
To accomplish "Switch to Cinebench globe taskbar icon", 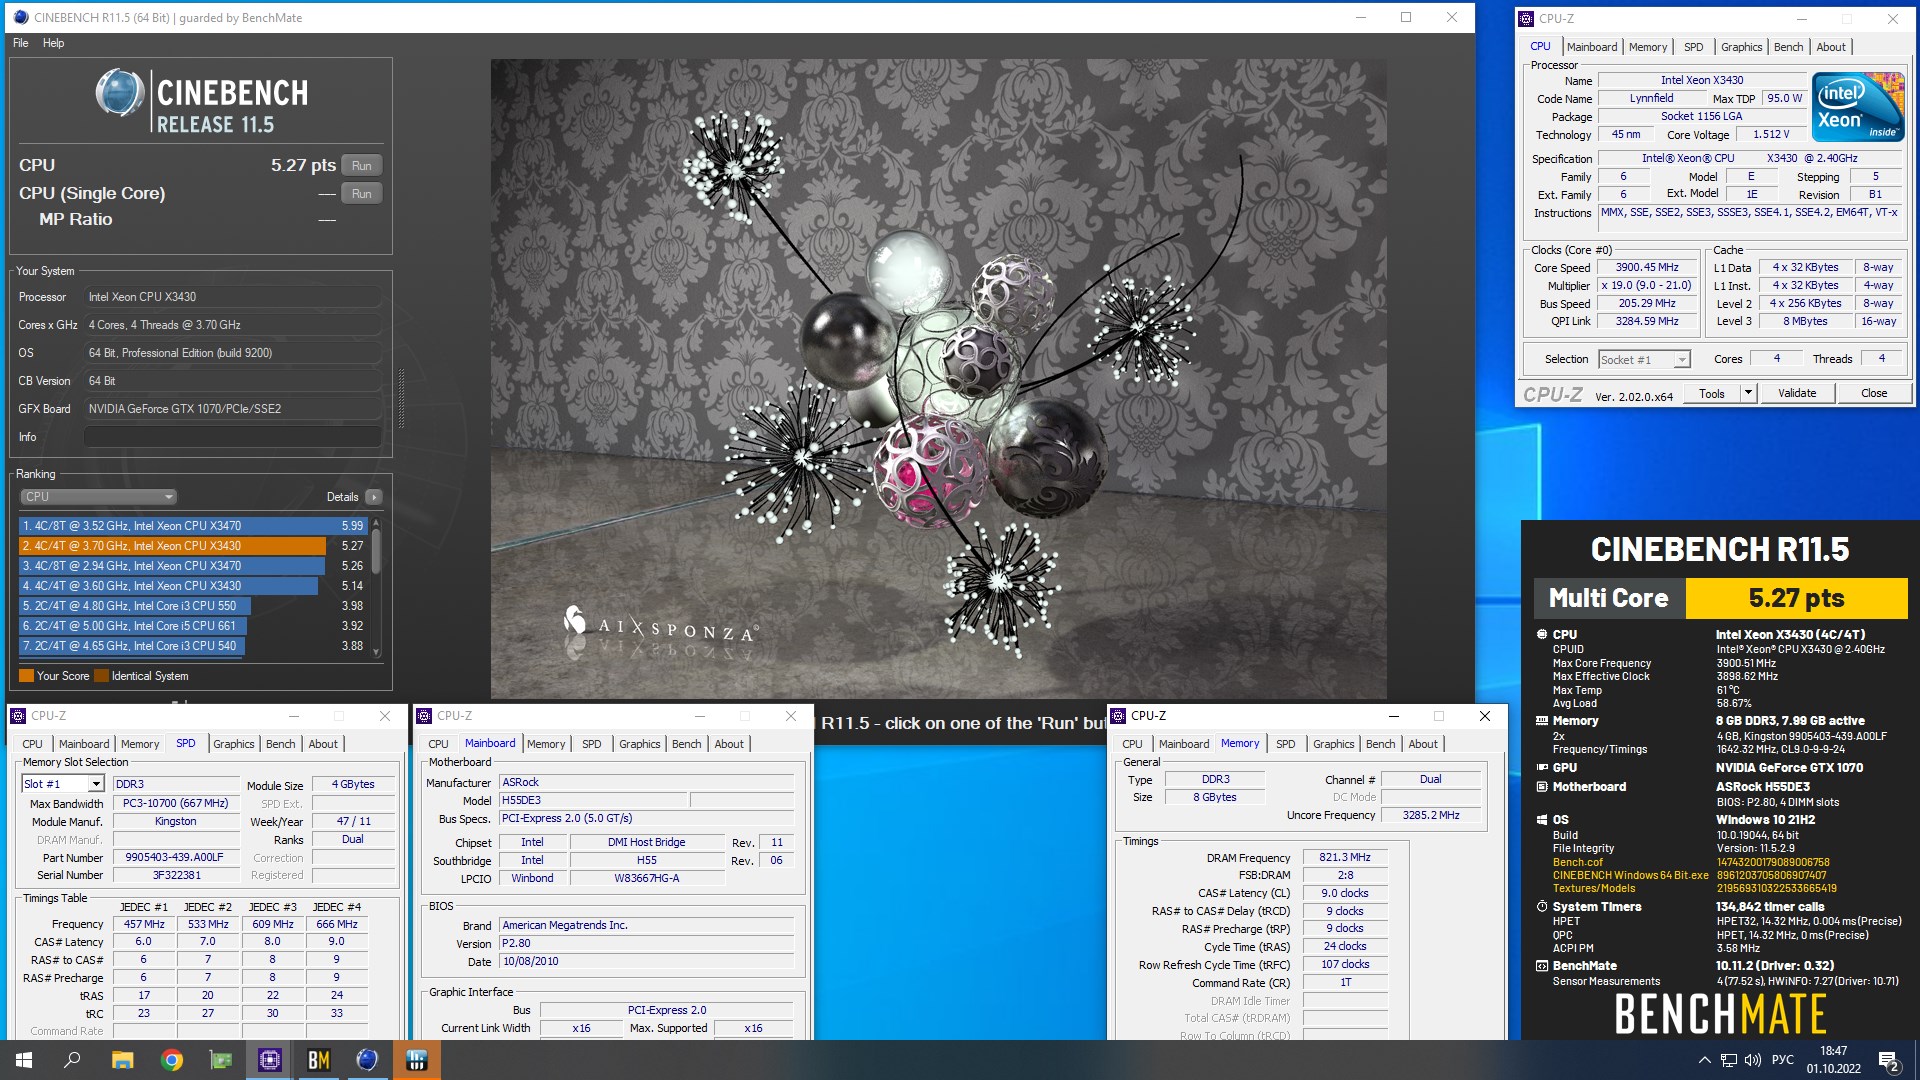I will [x=367, y=1060].
